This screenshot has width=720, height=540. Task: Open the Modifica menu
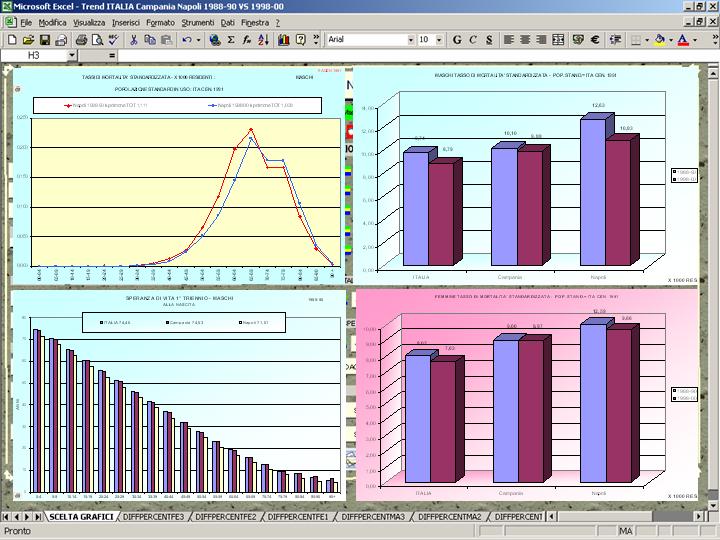tap(52, 22)
